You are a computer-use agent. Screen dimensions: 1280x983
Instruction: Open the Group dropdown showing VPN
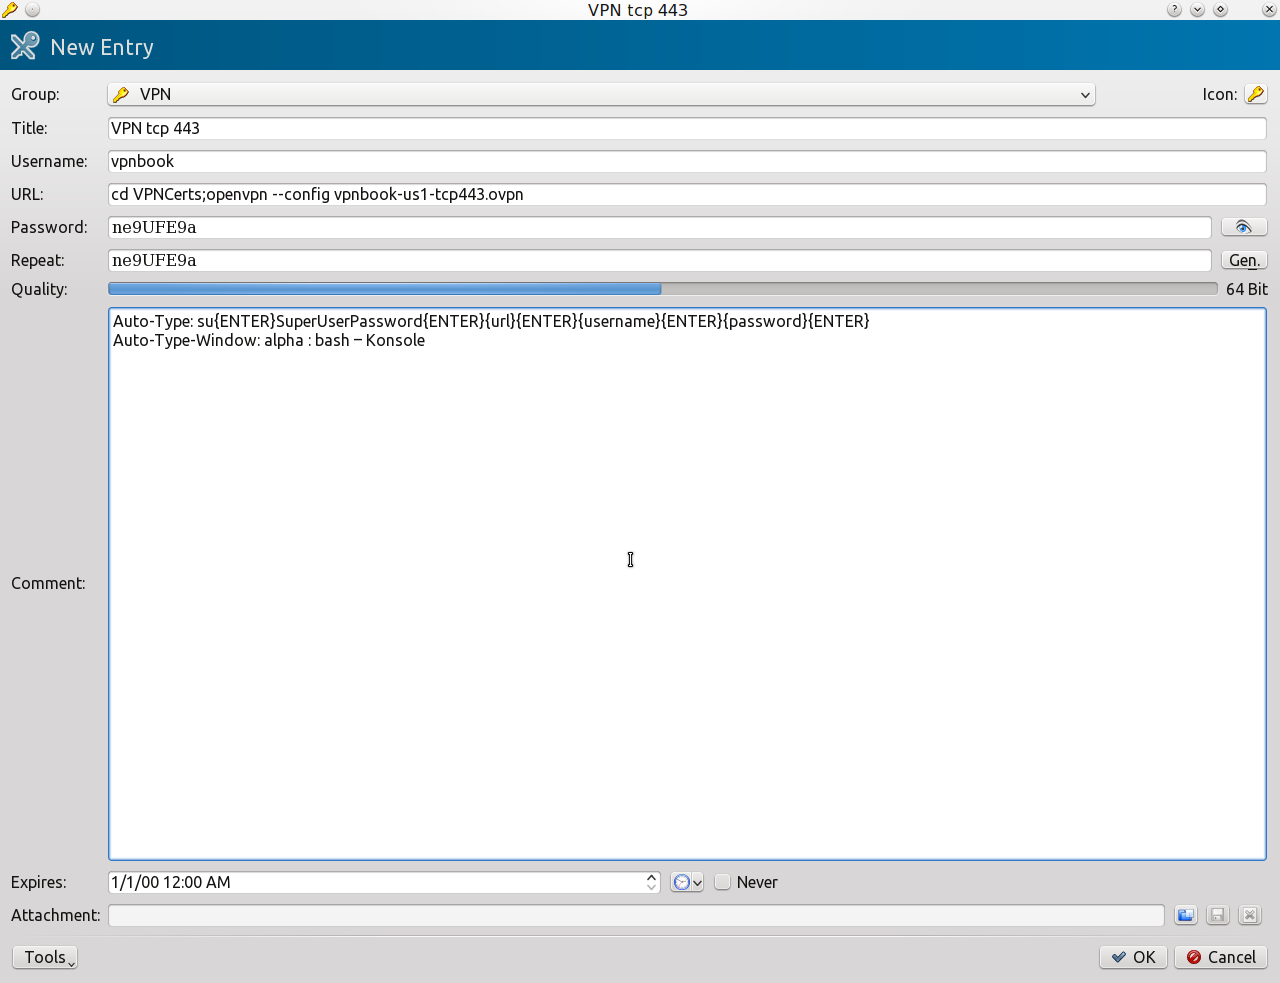601,94
